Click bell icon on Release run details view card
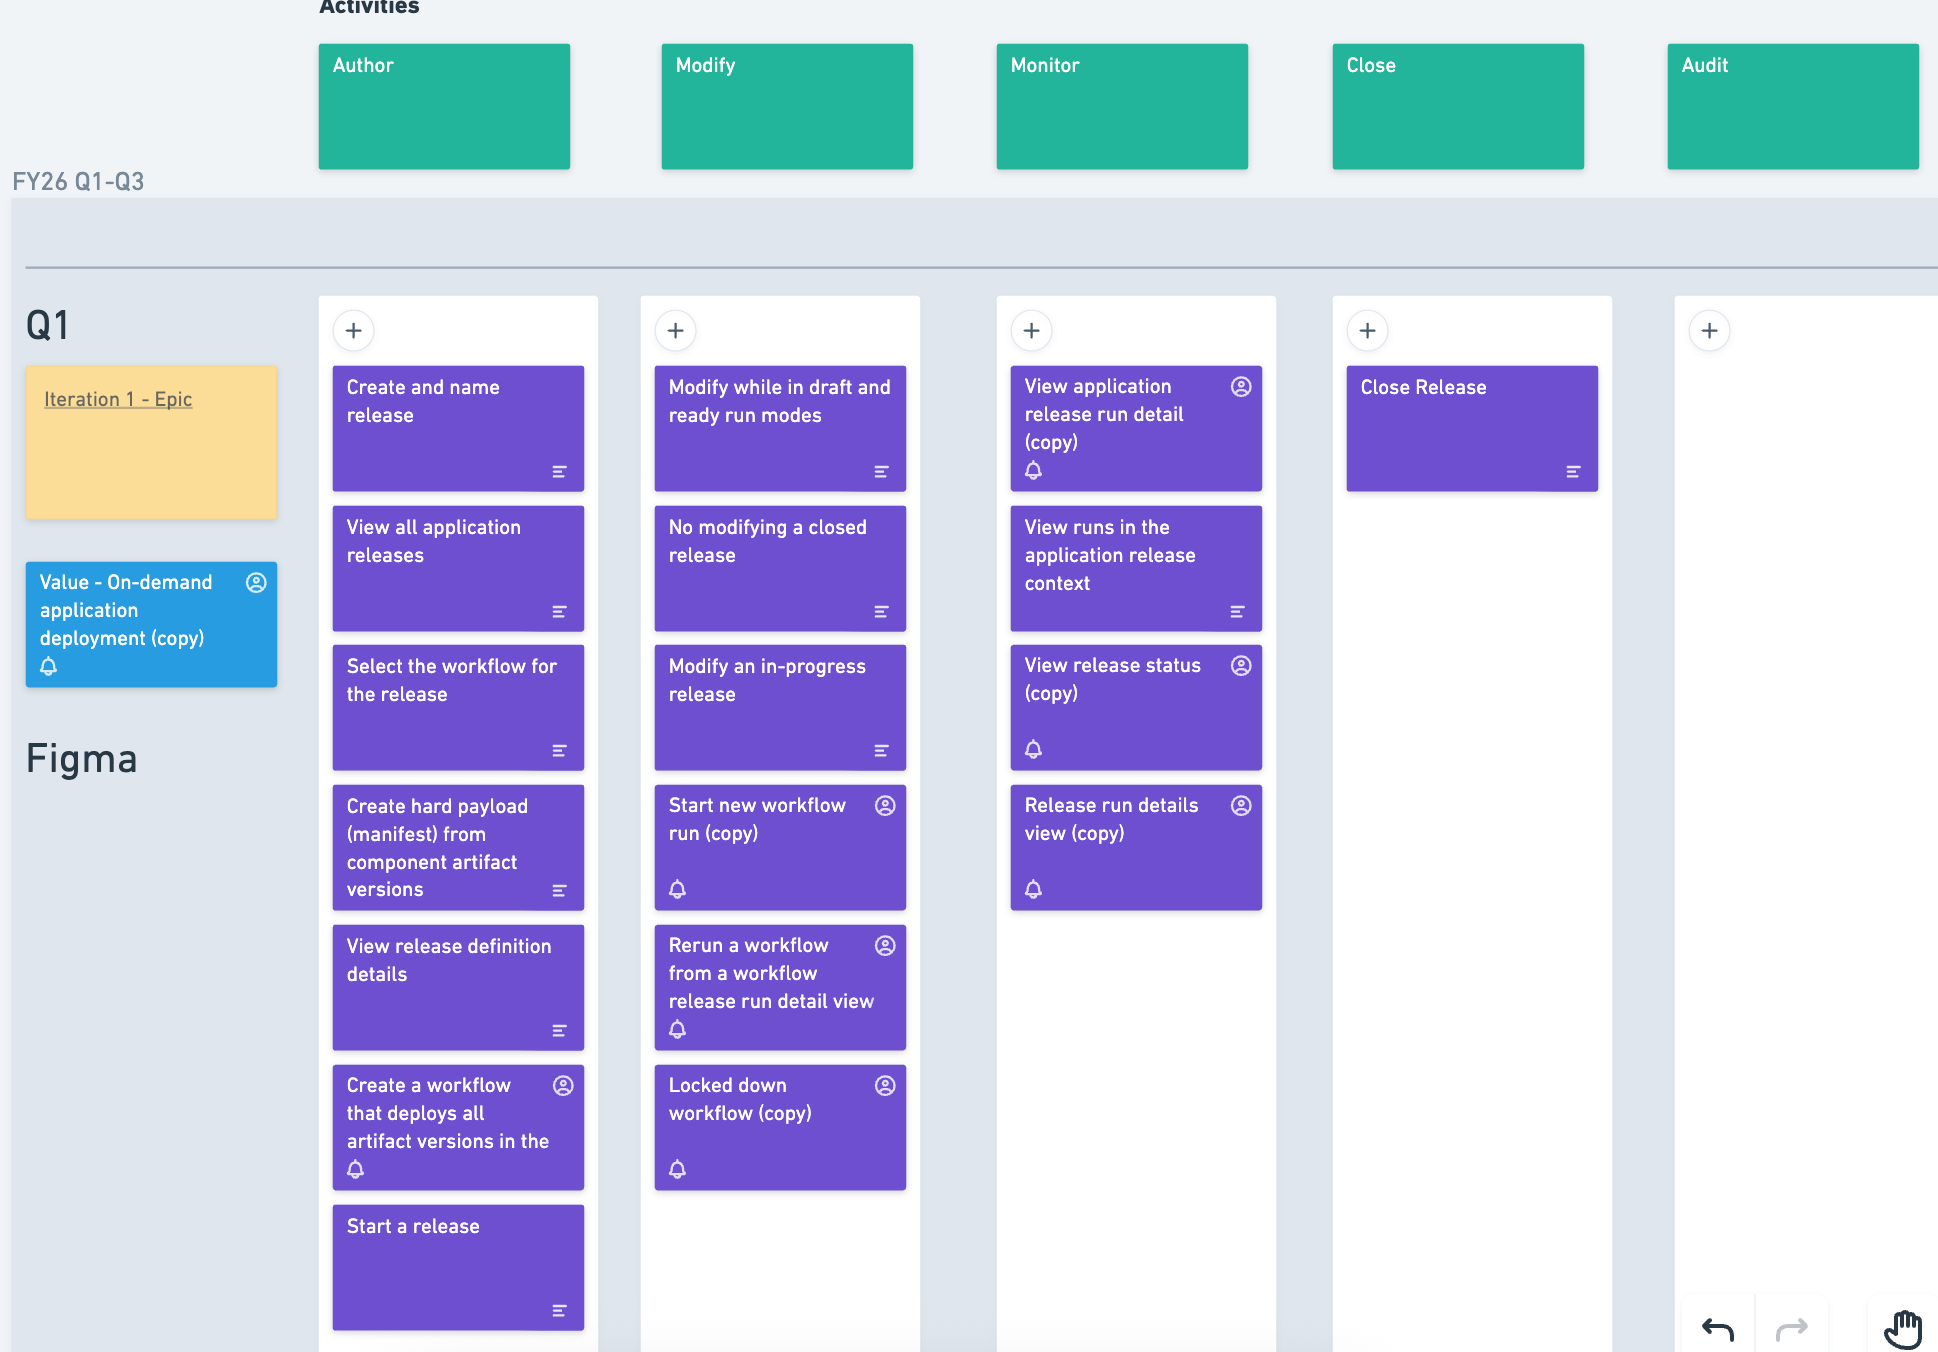The width and height of the screenshot is (1938, 1352). click(1034, 889)
